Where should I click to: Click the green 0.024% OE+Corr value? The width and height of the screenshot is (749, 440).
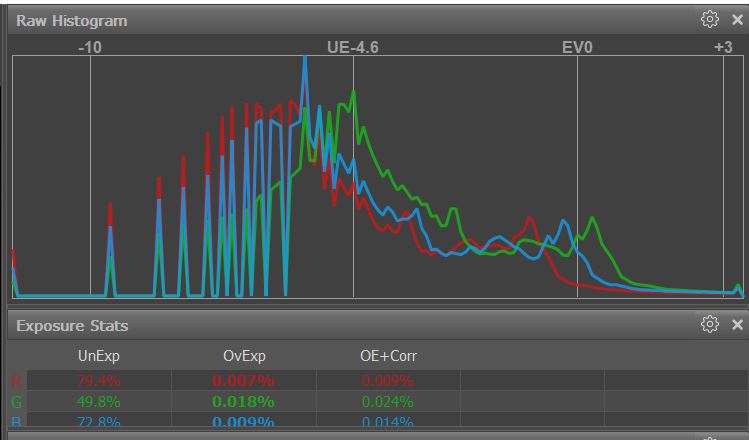[x=389, y=402]
